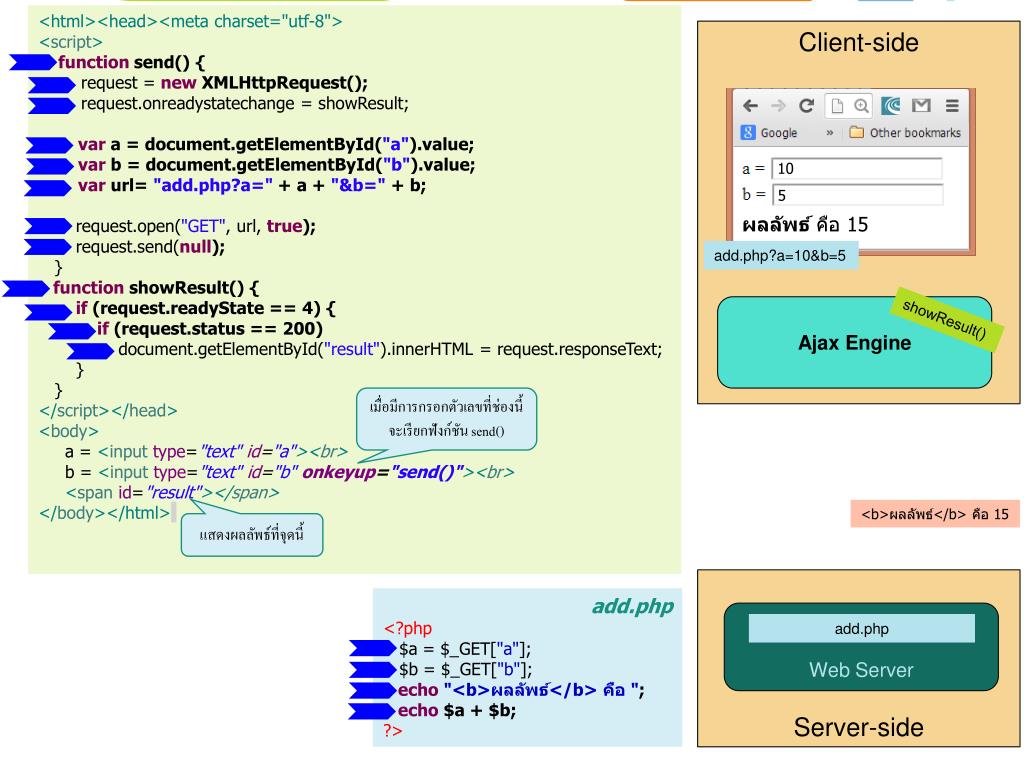
Task: Click the "function send() {" code line
Action: 131,62
